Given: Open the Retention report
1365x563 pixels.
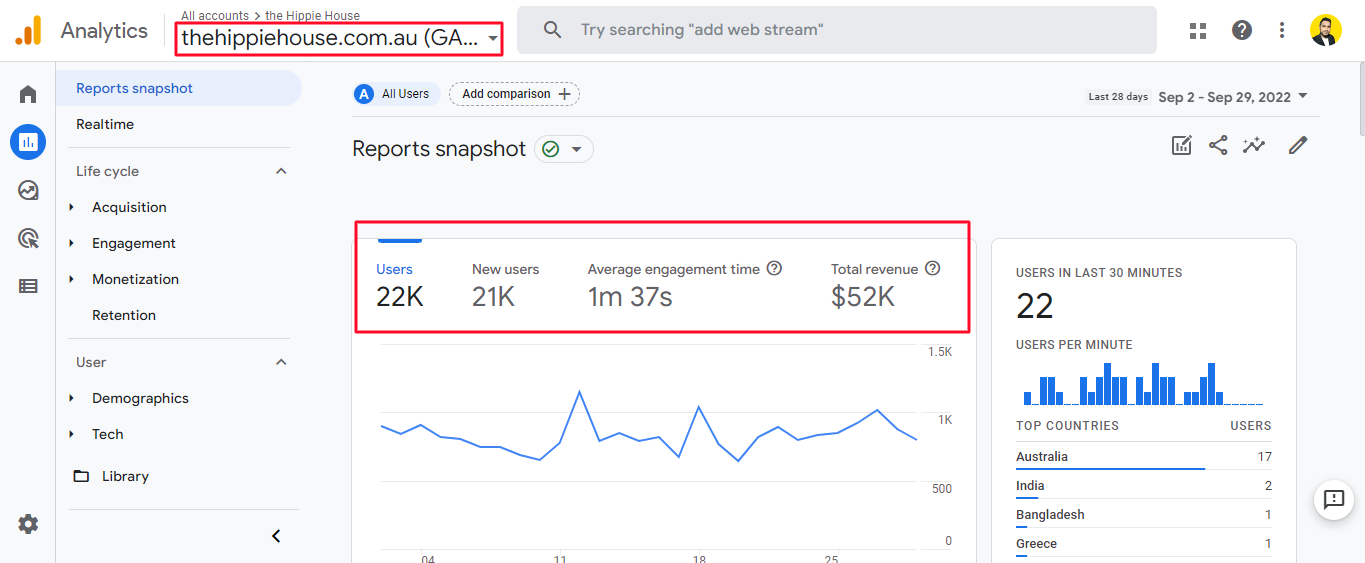Looking at the screenshot, I should (x=124, y=315).
